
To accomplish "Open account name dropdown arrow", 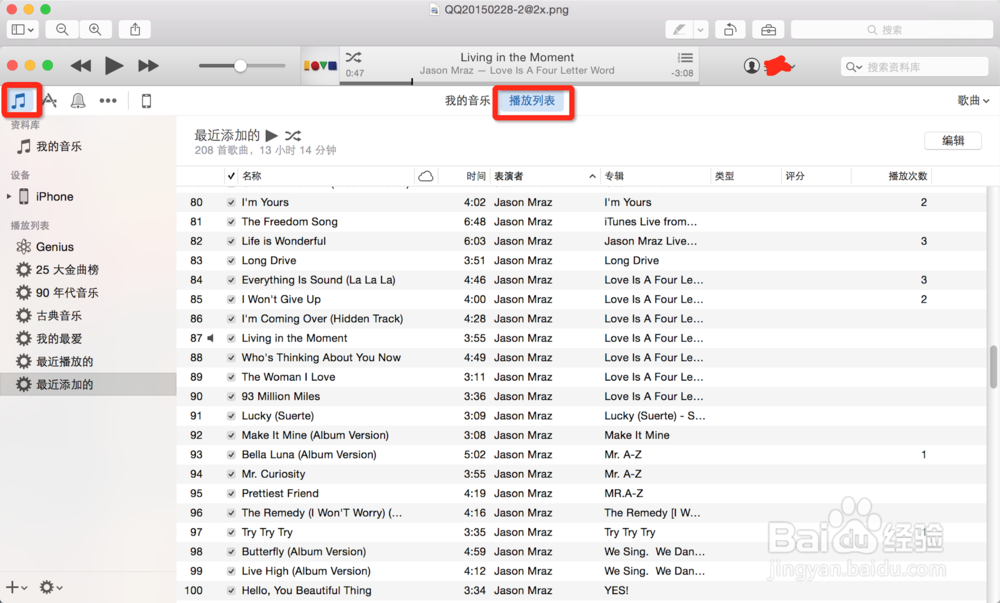I will click(x=792, y=66).
